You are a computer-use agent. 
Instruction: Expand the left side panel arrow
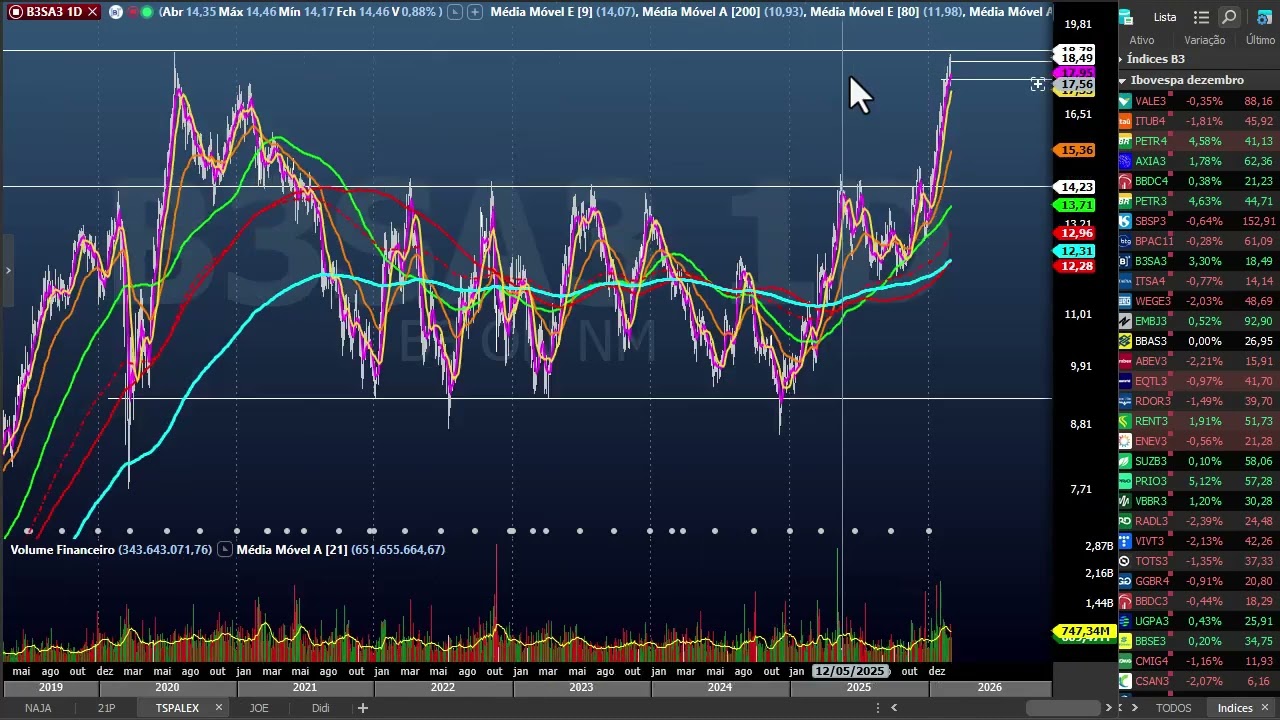8,270
